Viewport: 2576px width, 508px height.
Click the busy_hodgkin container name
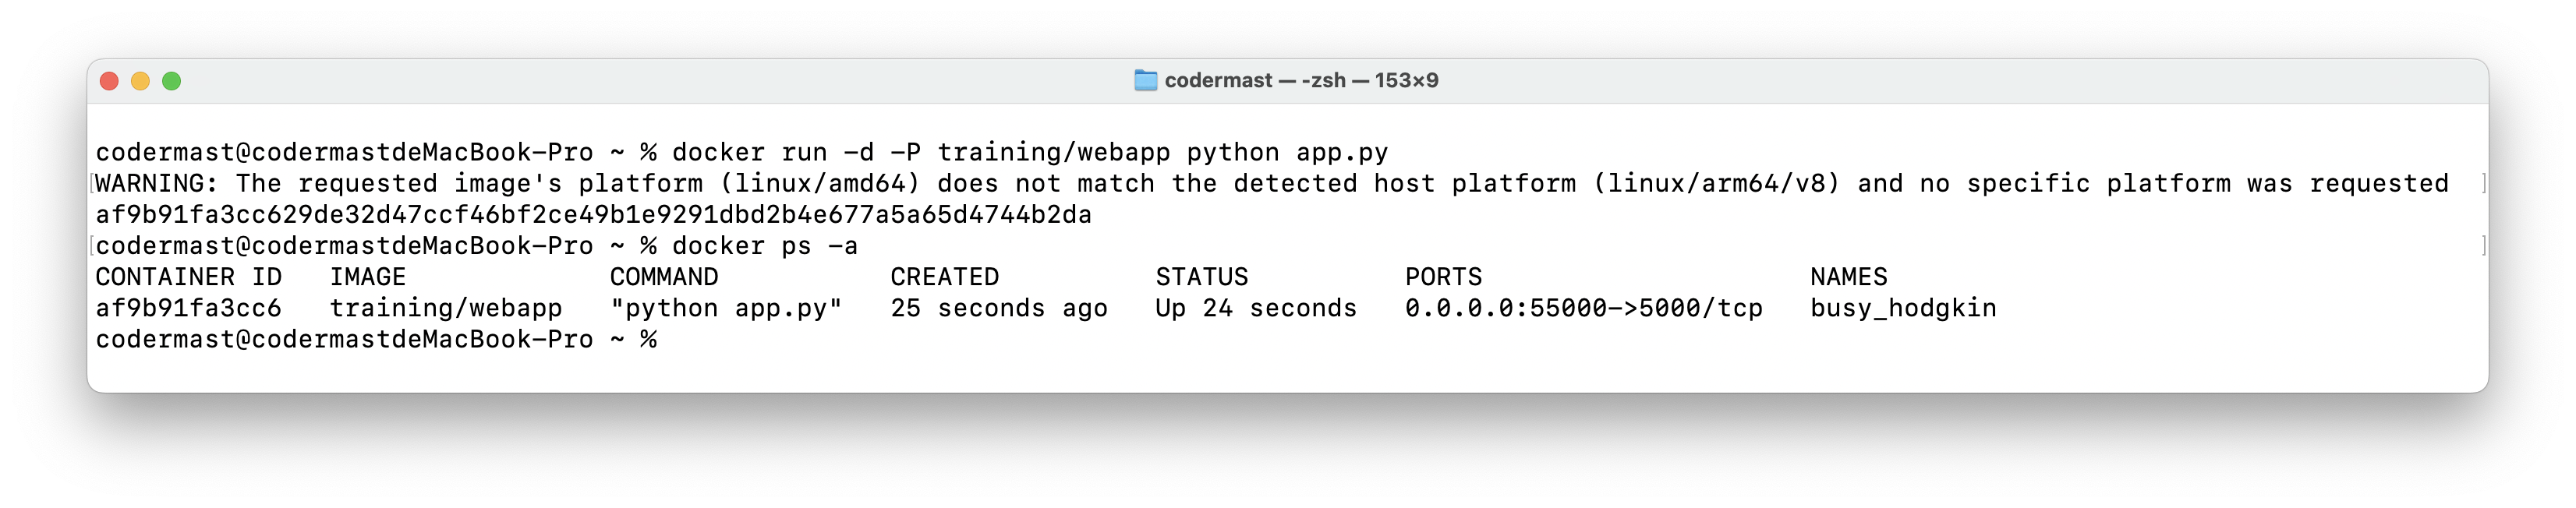(x=1903, y=308)
